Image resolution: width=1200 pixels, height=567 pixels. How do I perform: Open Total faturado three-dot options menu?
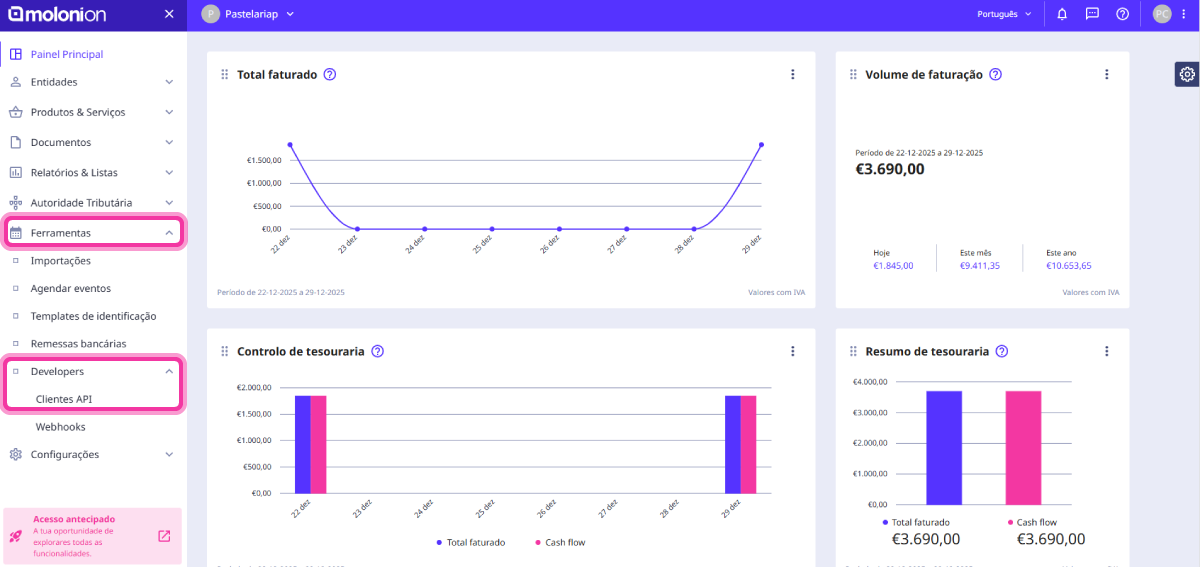click(x=792, y=74)
